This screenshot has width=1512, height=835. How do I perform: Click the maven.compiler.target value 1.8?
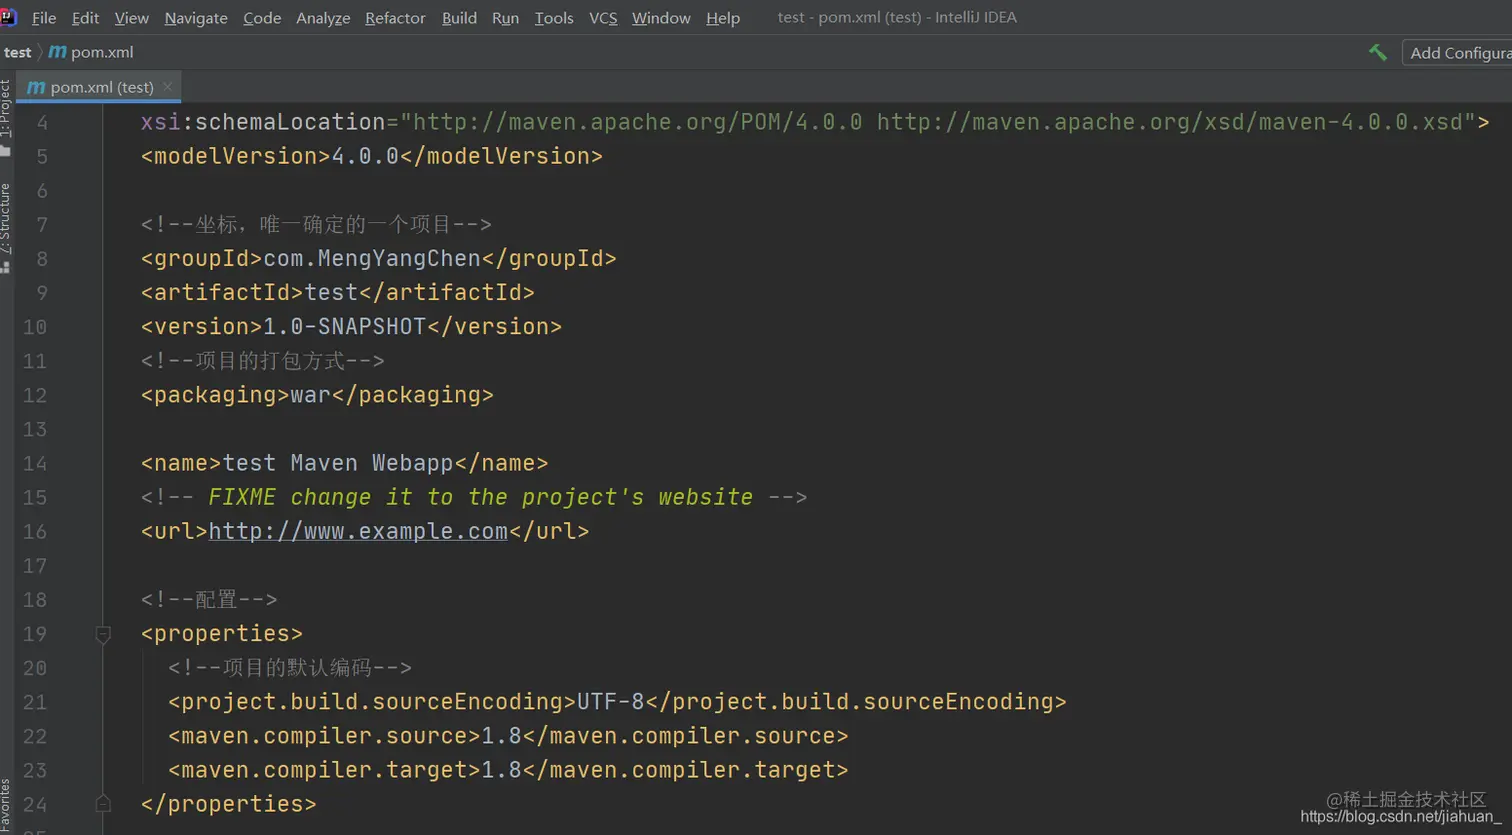point(501,770)
